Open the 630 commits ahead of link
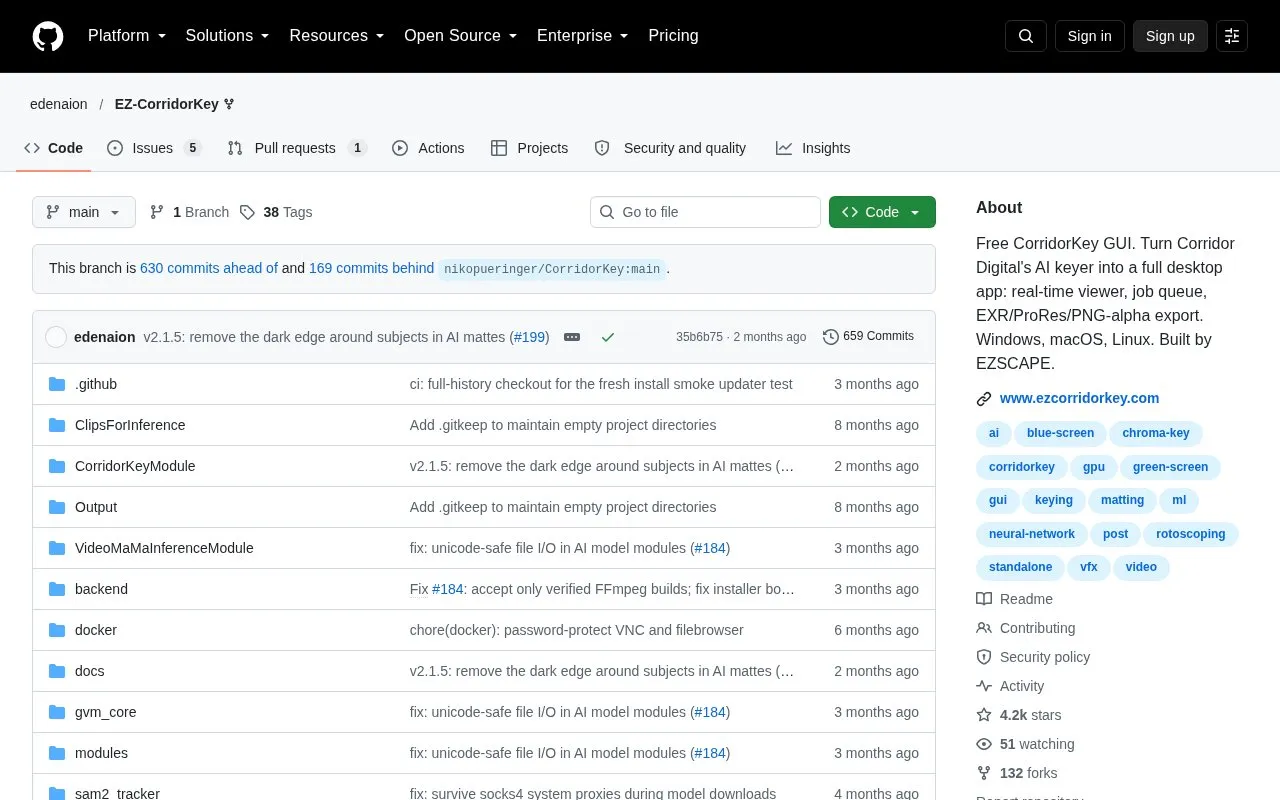This screenshot has width=1280, height=800. point(209,268)
